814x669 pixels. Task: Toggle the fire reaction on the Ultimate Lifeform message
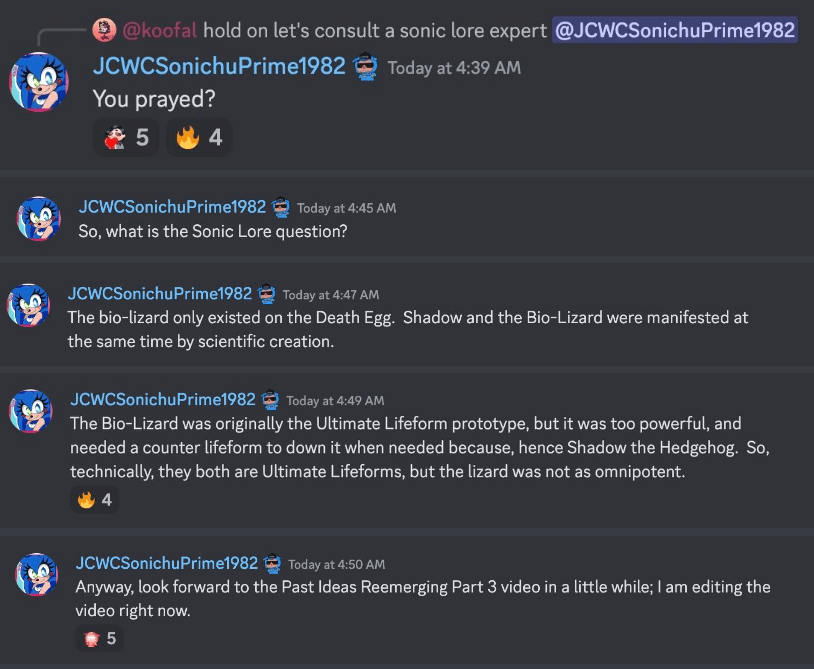94,499
